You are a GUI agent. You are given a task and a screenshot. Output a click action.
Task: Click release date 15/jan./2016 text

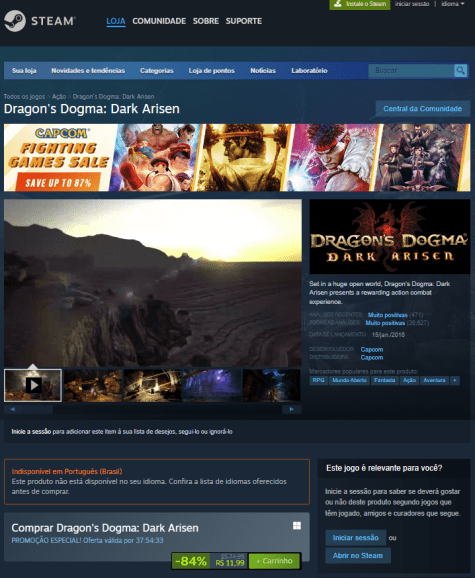pyautogui.click(x=388, y=335)
